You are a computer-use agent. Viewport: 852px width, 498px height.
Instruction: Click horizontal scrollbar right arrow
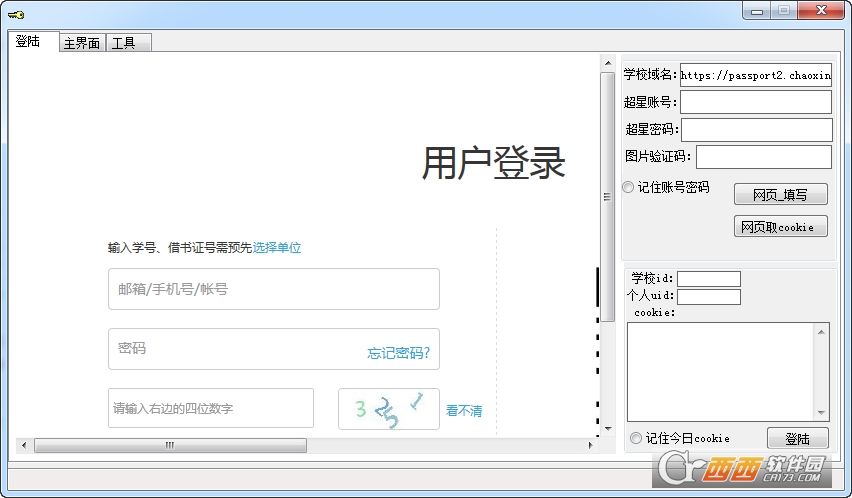[590, 445]
